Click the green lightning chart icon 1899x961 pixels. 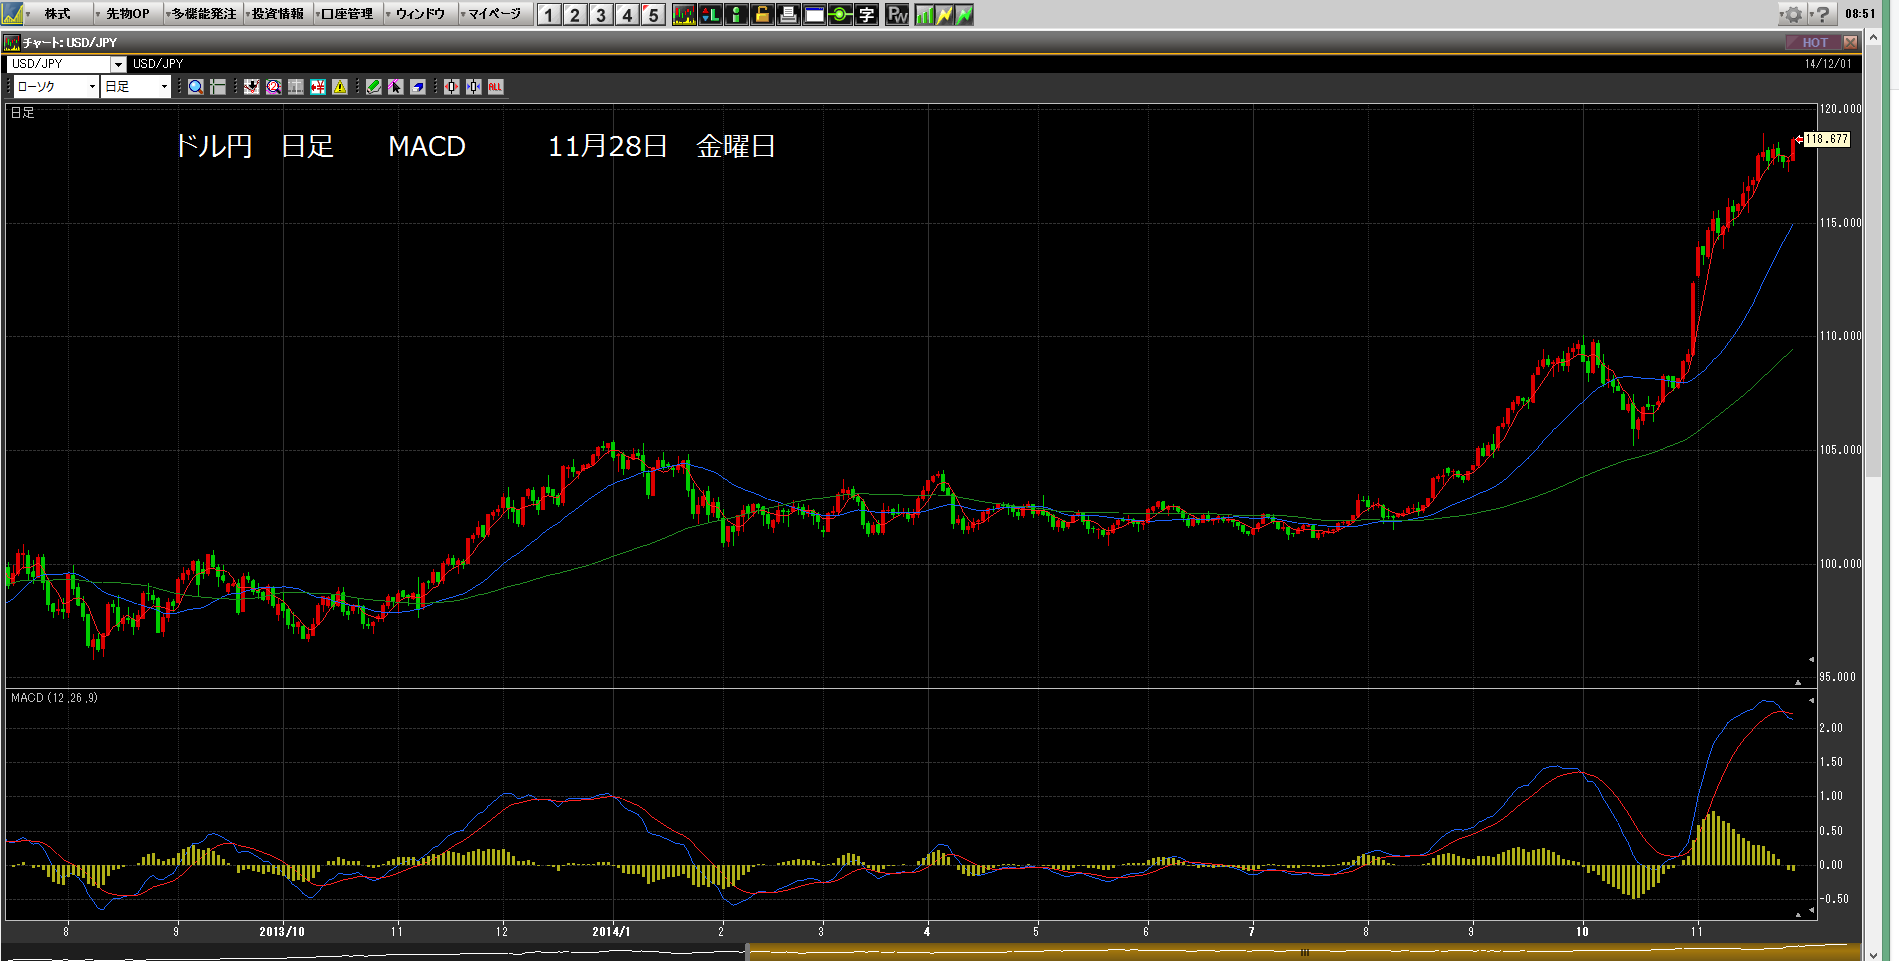tap(964, 15)
